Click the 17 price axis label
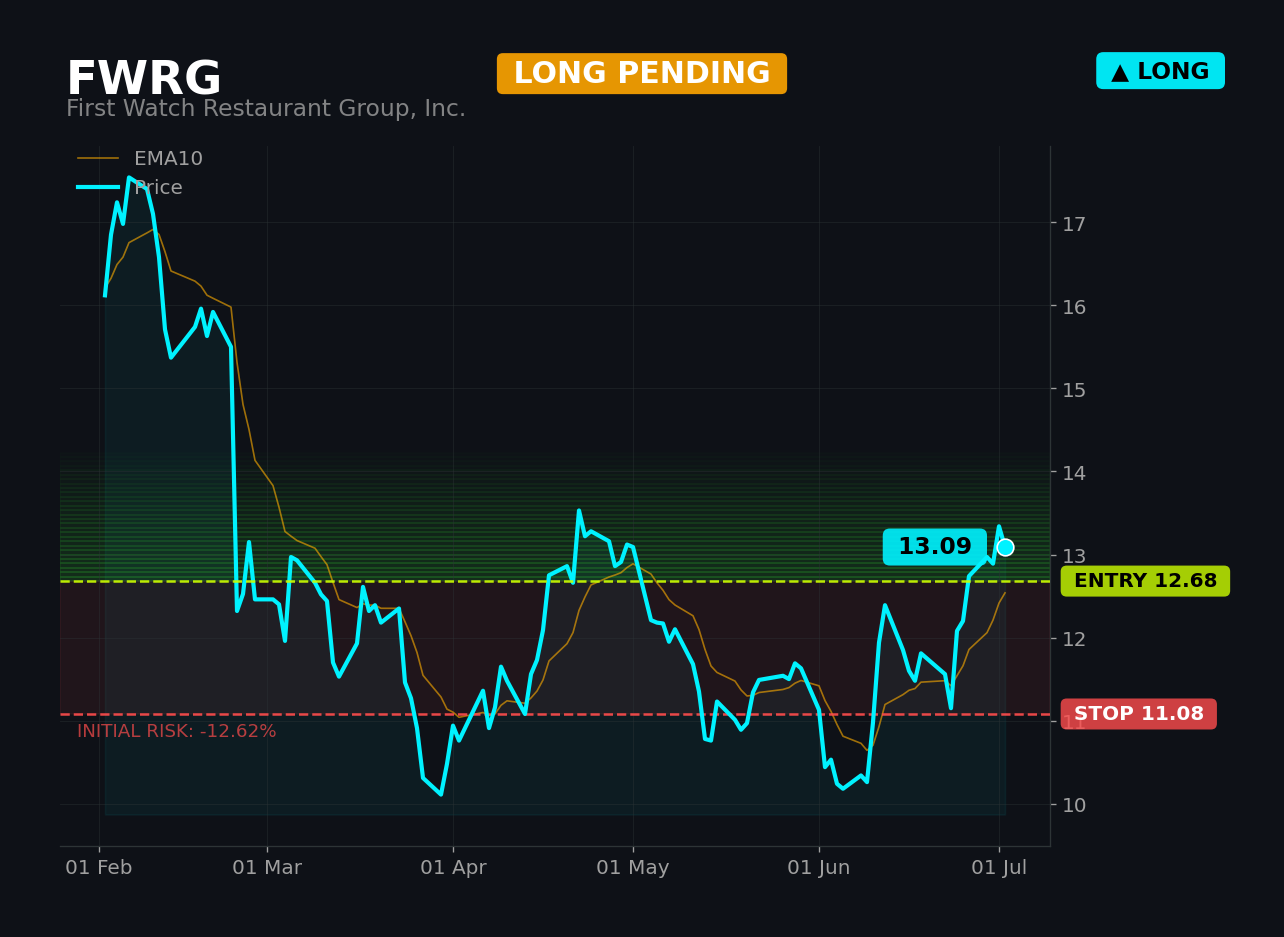The height and width of the screenshot is (937, 1284). point(1074,224)
